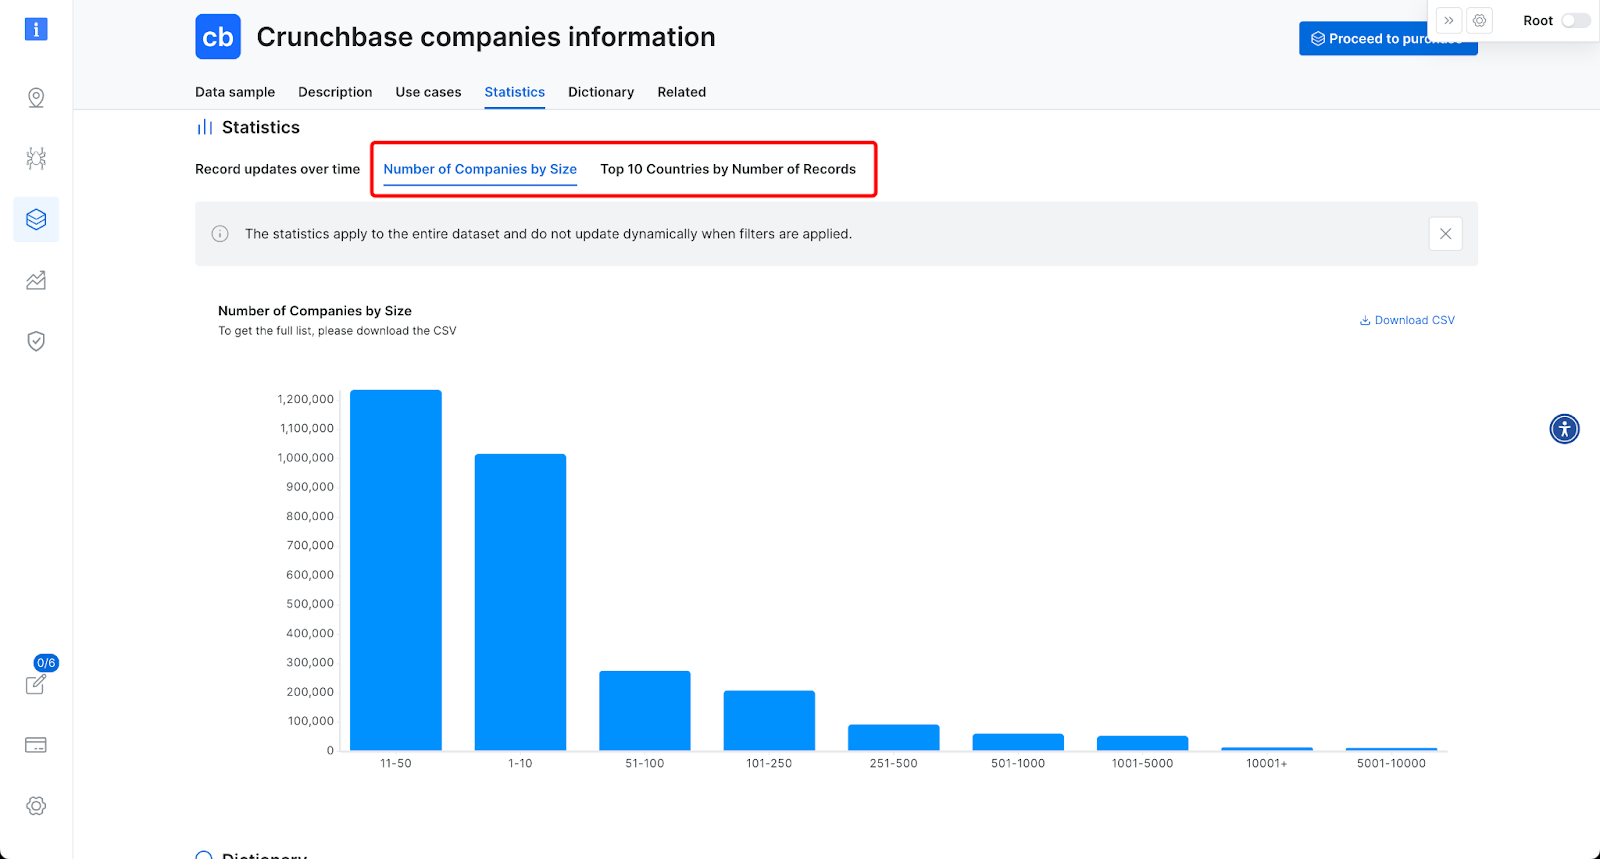The image size is (1600, 859).
Task: Open the shield checkmark sidebar icon
Action: tap(36, 341)
